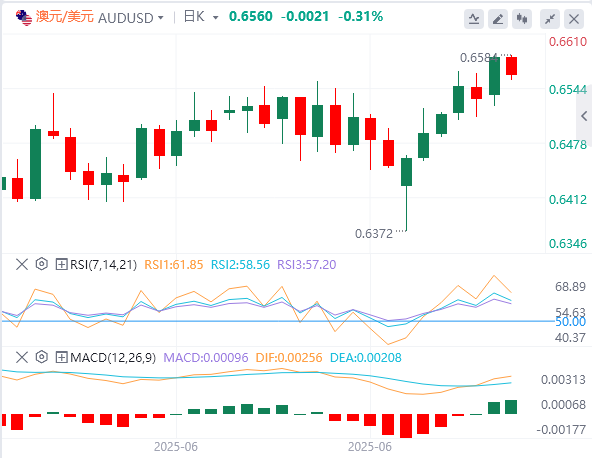Click the blue RSI 50.00 level line
This screenshot has height=458, width=592.
point(278,321)
